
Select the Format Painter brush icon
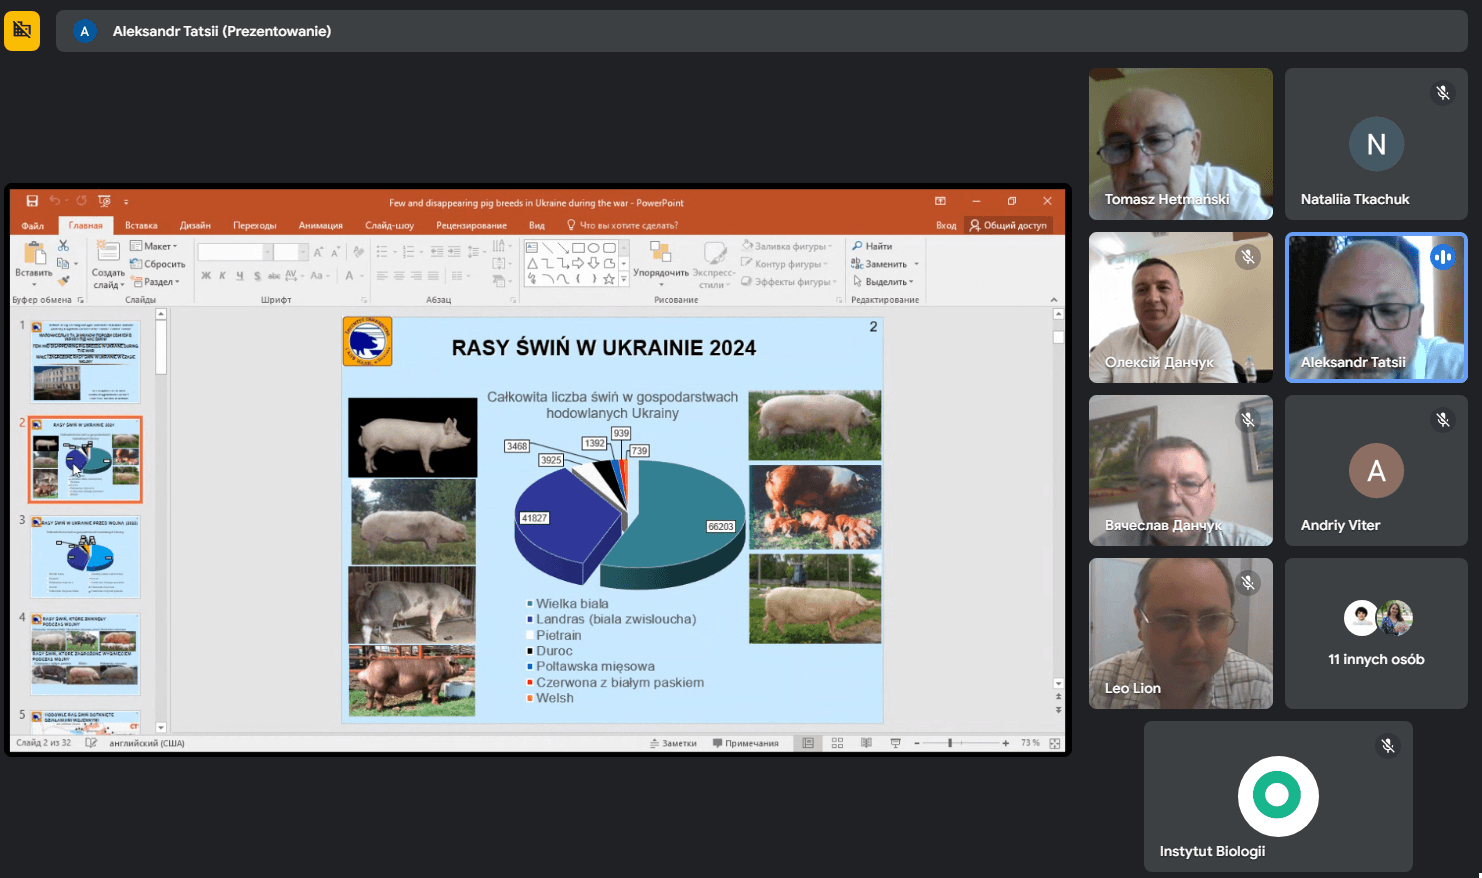click(x=63, y=281)
